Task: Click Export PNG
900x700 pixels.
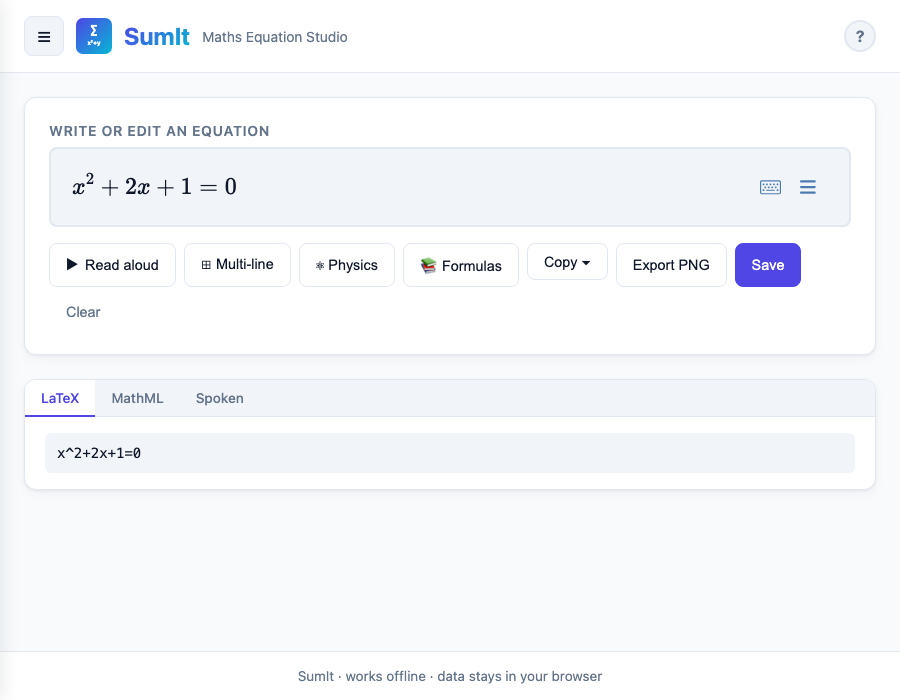Action: [670, 264]
